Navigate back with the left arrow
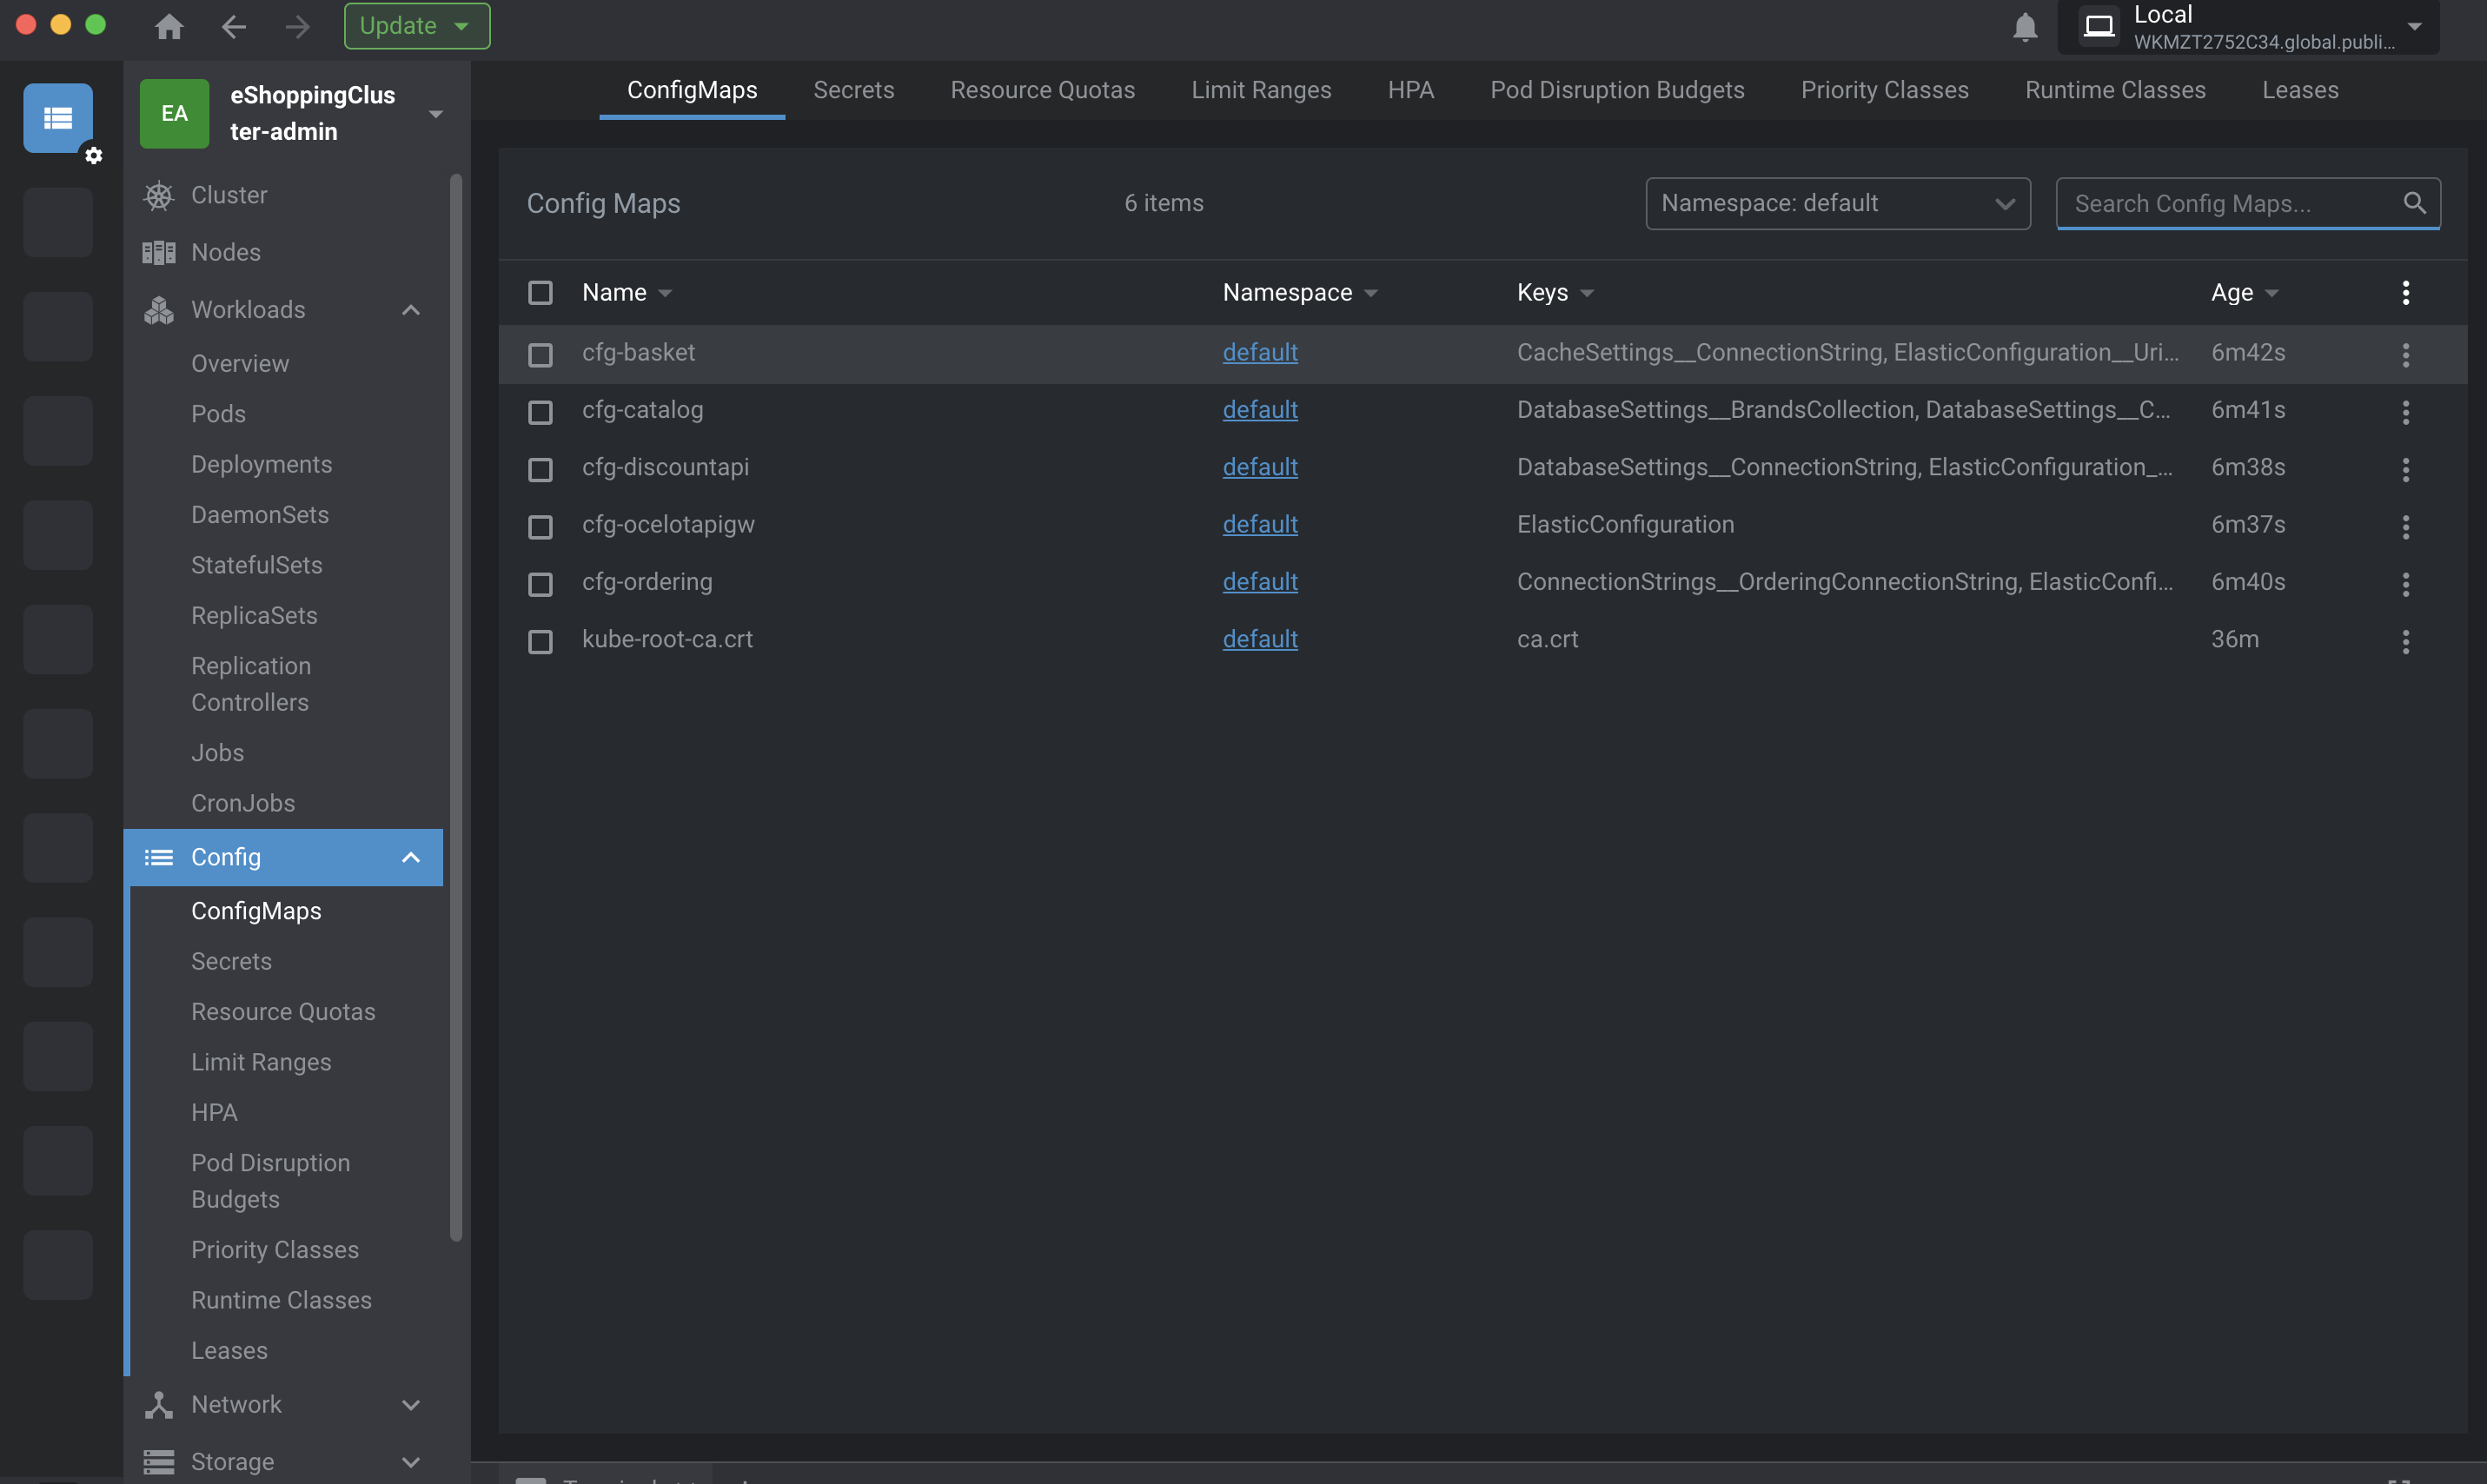Image resolution: width=2487 pixels, height=1484 pixels. point(234,26)
